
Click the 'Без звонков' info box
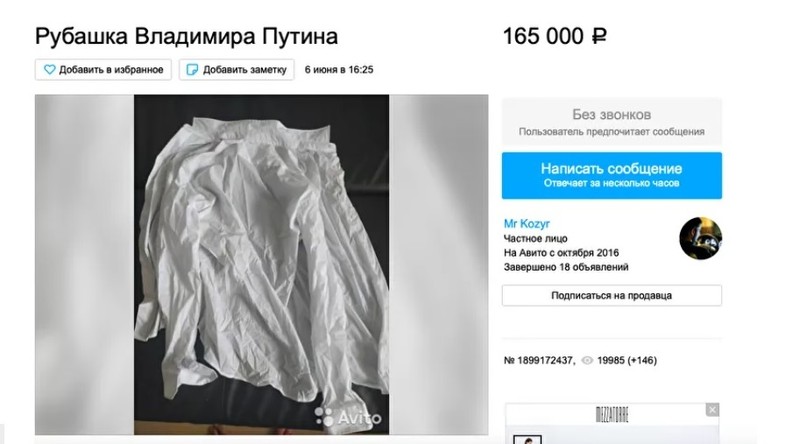(x=611, y=122)
